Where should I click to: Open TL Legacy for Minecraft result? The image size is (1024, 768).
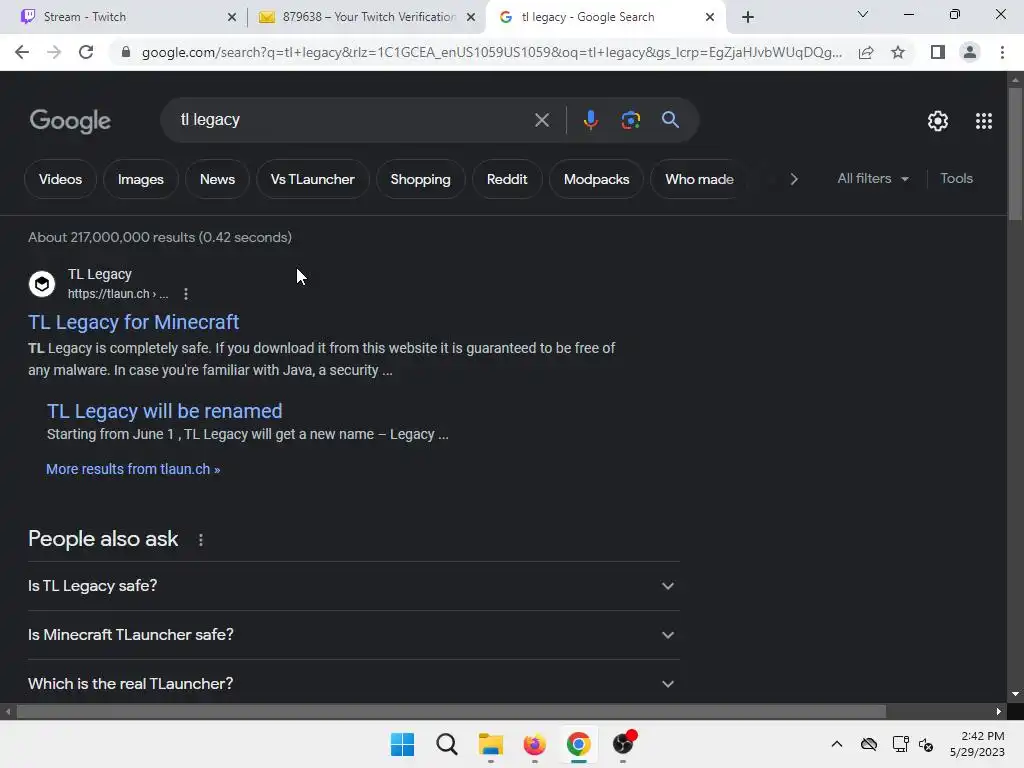click(x=133, y=322)
